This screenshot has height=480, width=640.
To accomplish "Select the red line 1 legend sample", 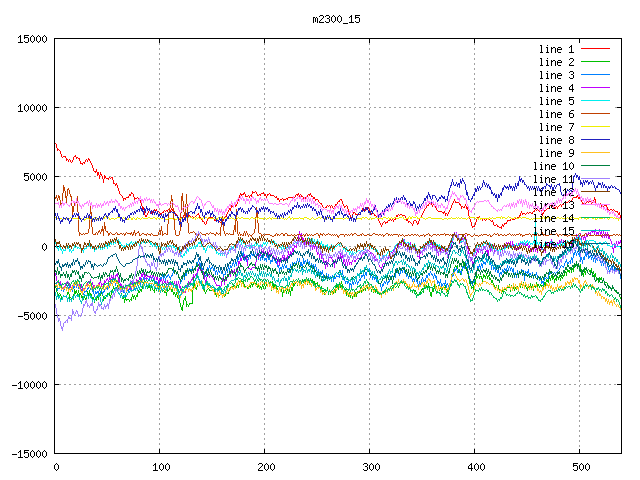I will pyautogui.click(x=595, y=49).
